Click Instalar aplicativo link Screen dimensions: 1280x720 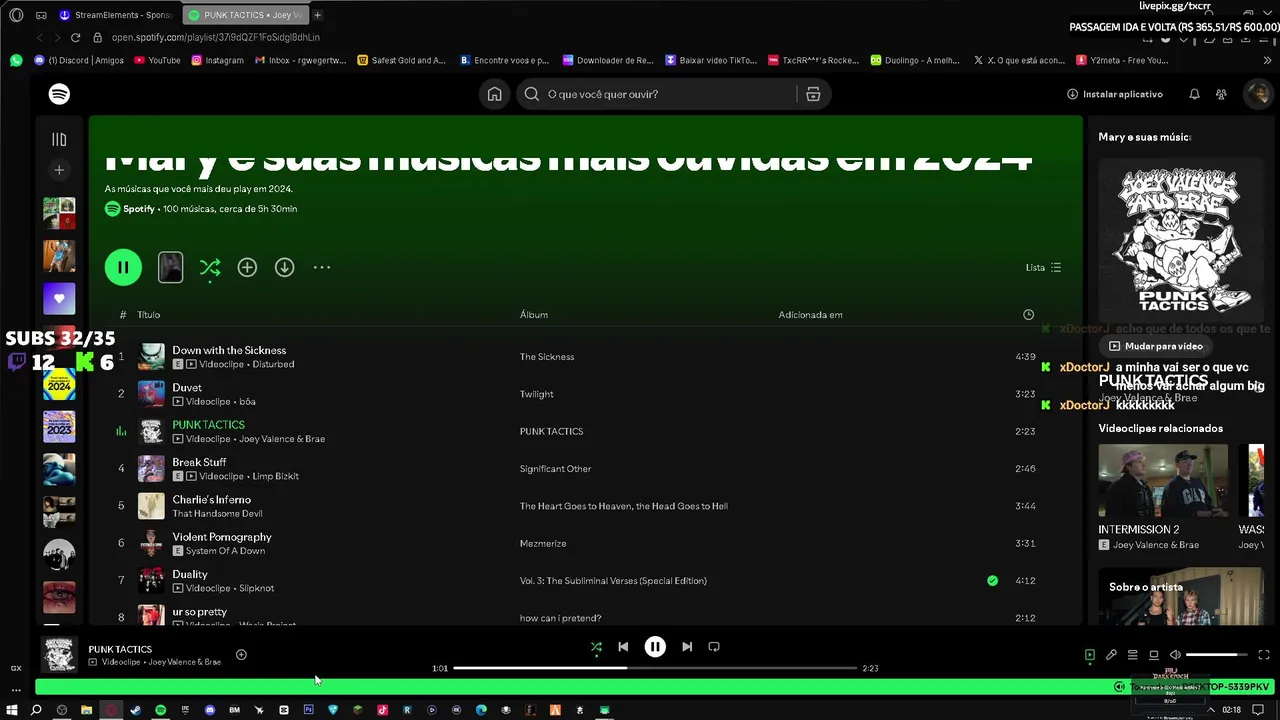tap(1115, 94)
